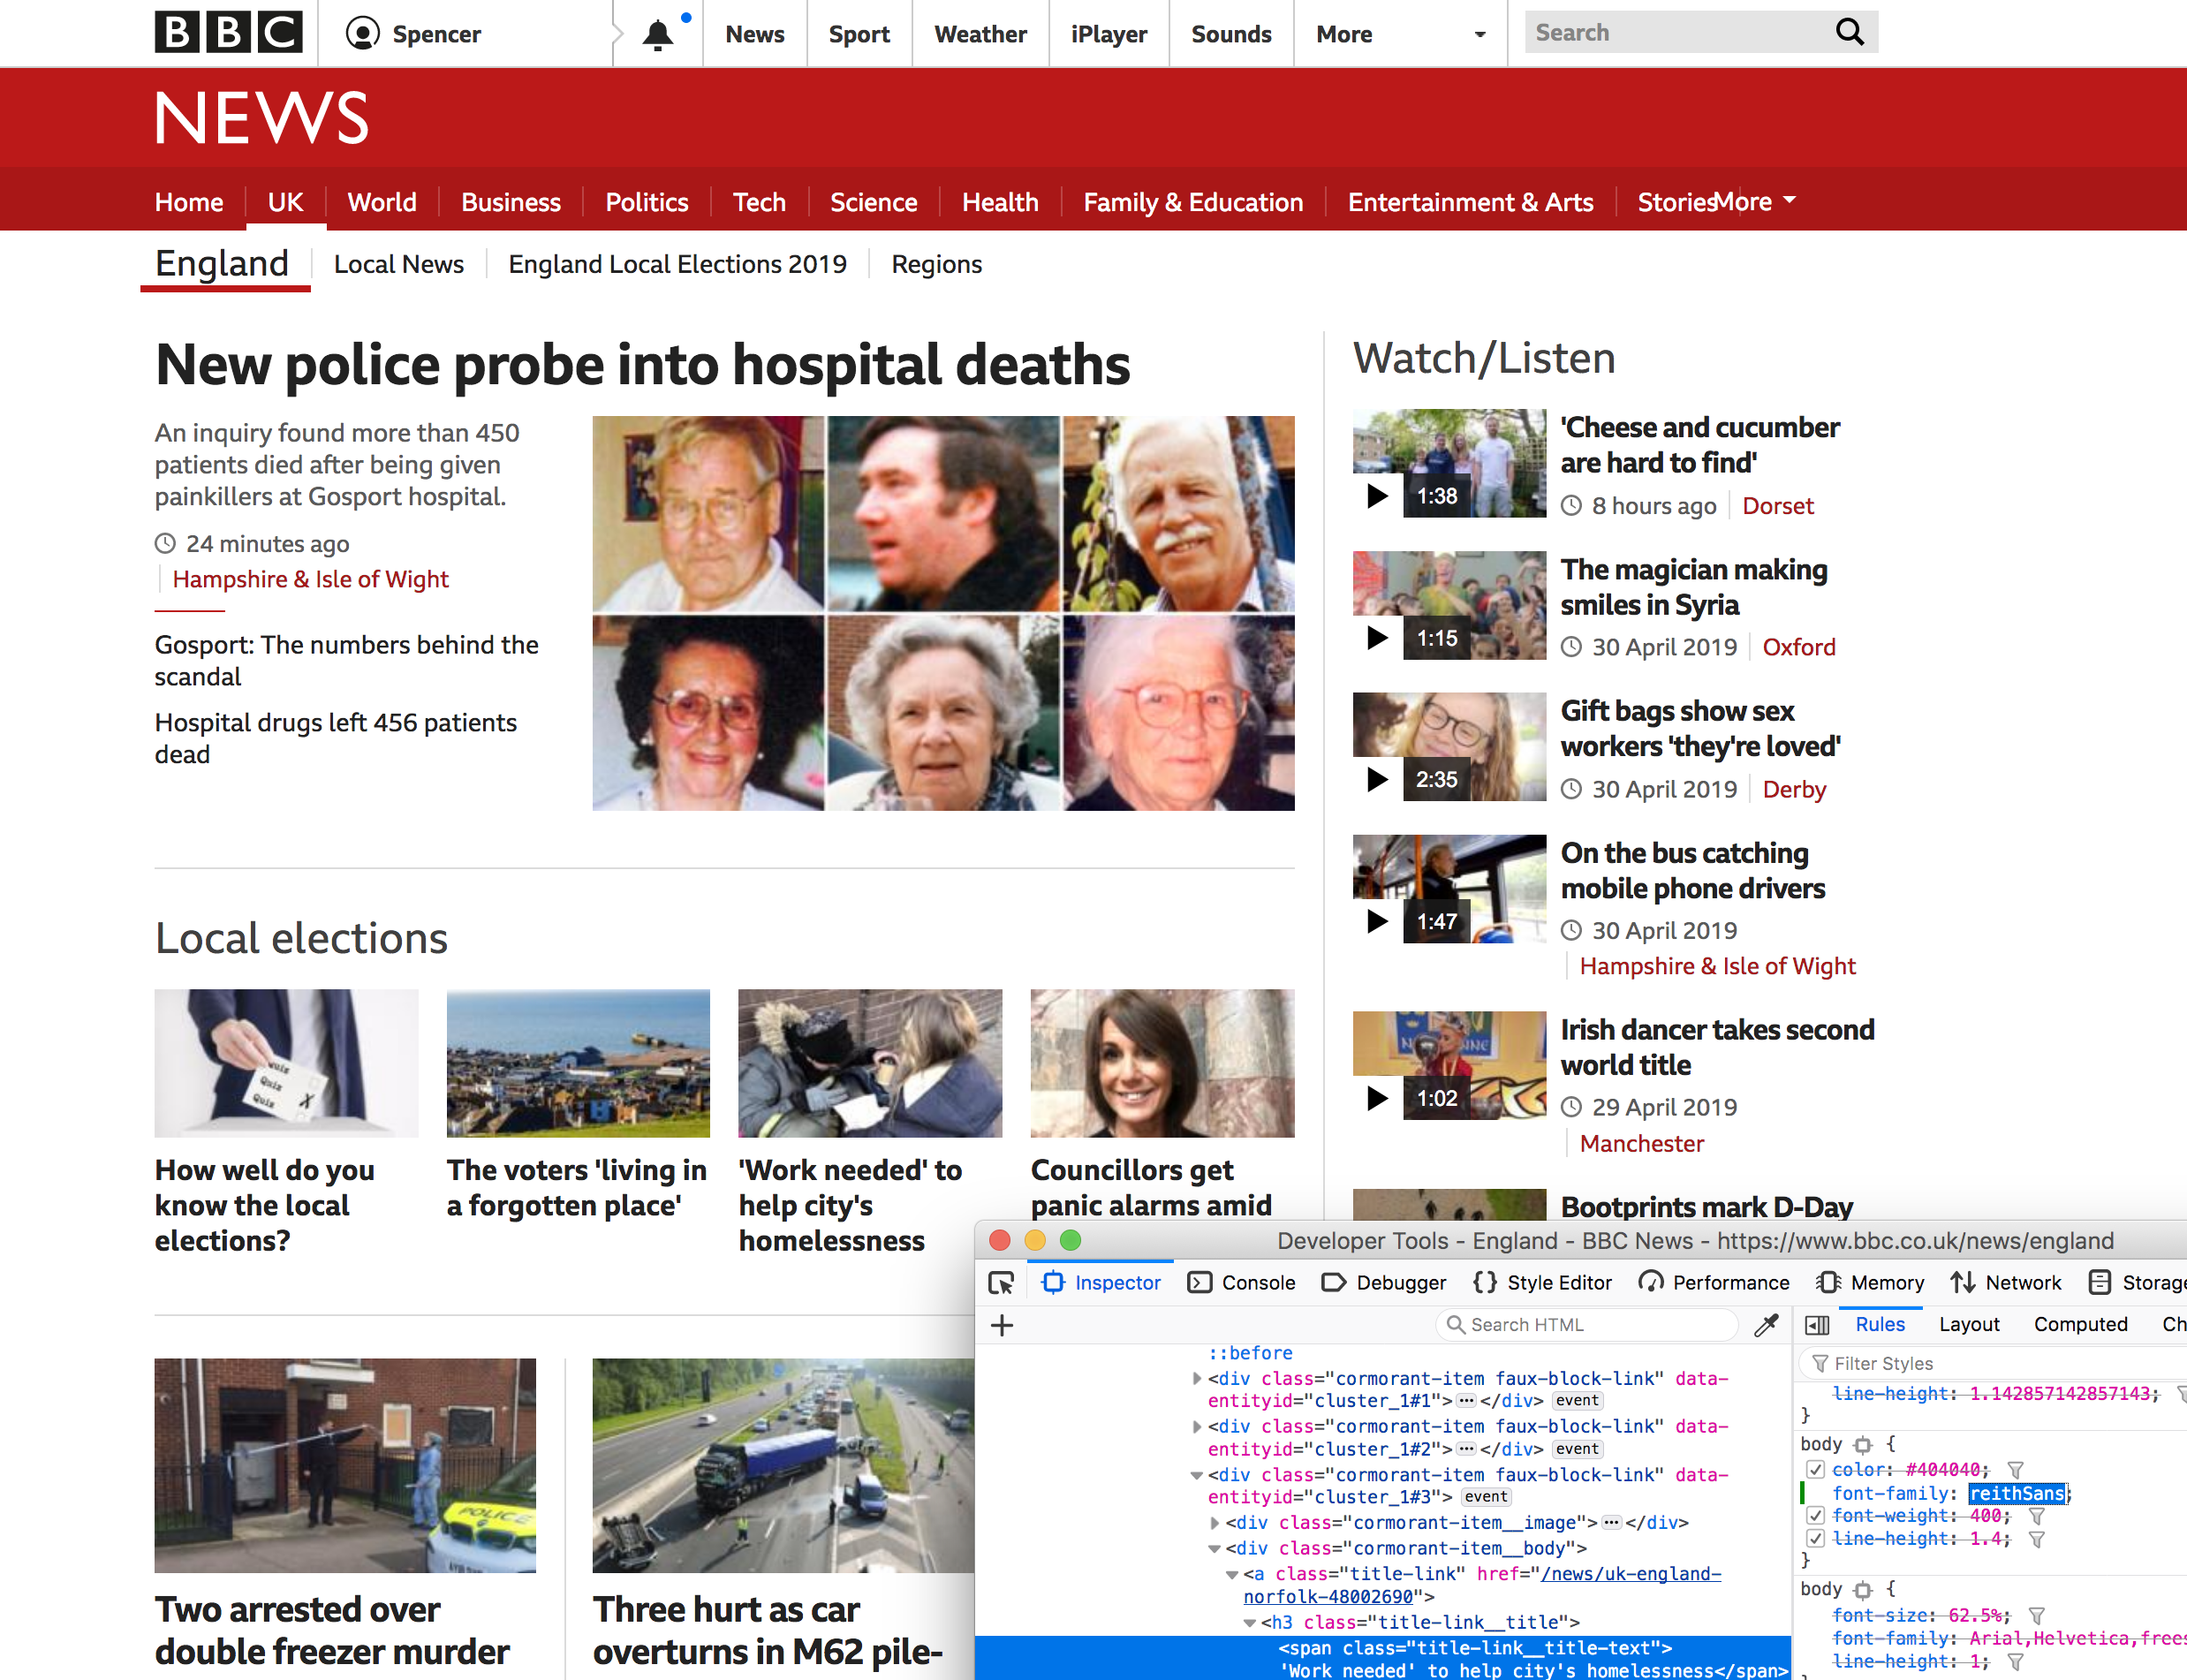2187x1680 pixels.
Task: Click the filter funnel next to font-size: 62.5%
Action: pyautogui.click(x=2036, y=1616)
